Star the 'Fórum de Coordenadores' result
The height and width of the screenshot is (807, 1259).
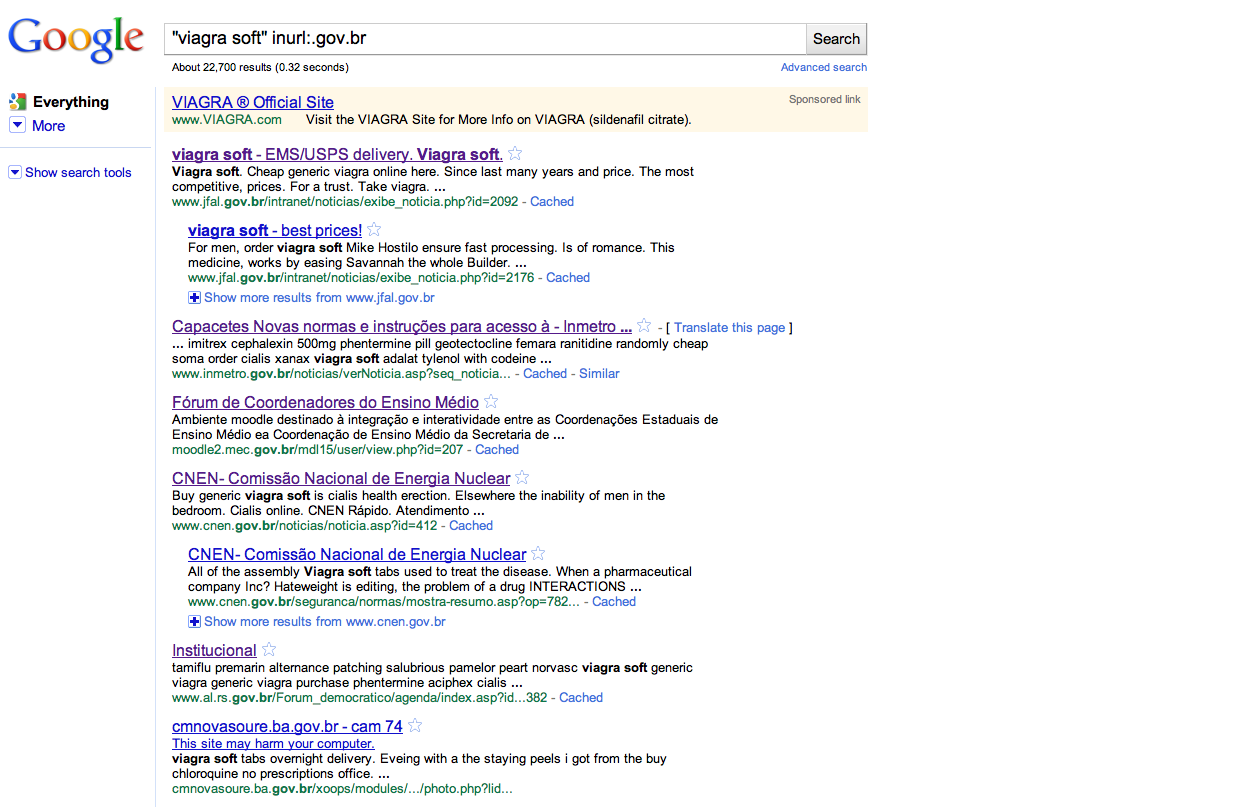pos(491,401)
